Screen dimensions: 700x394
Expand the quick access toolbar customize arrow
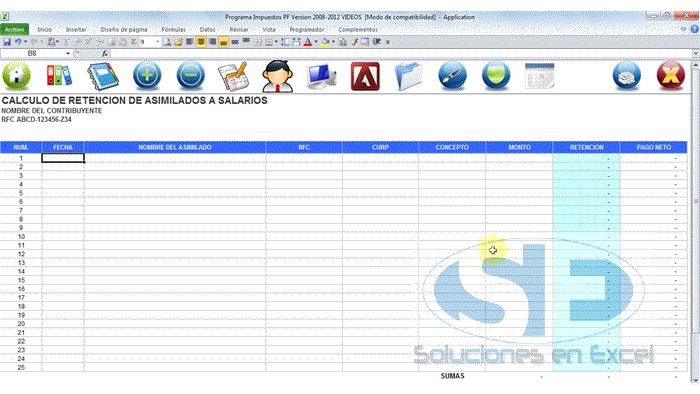388,42
